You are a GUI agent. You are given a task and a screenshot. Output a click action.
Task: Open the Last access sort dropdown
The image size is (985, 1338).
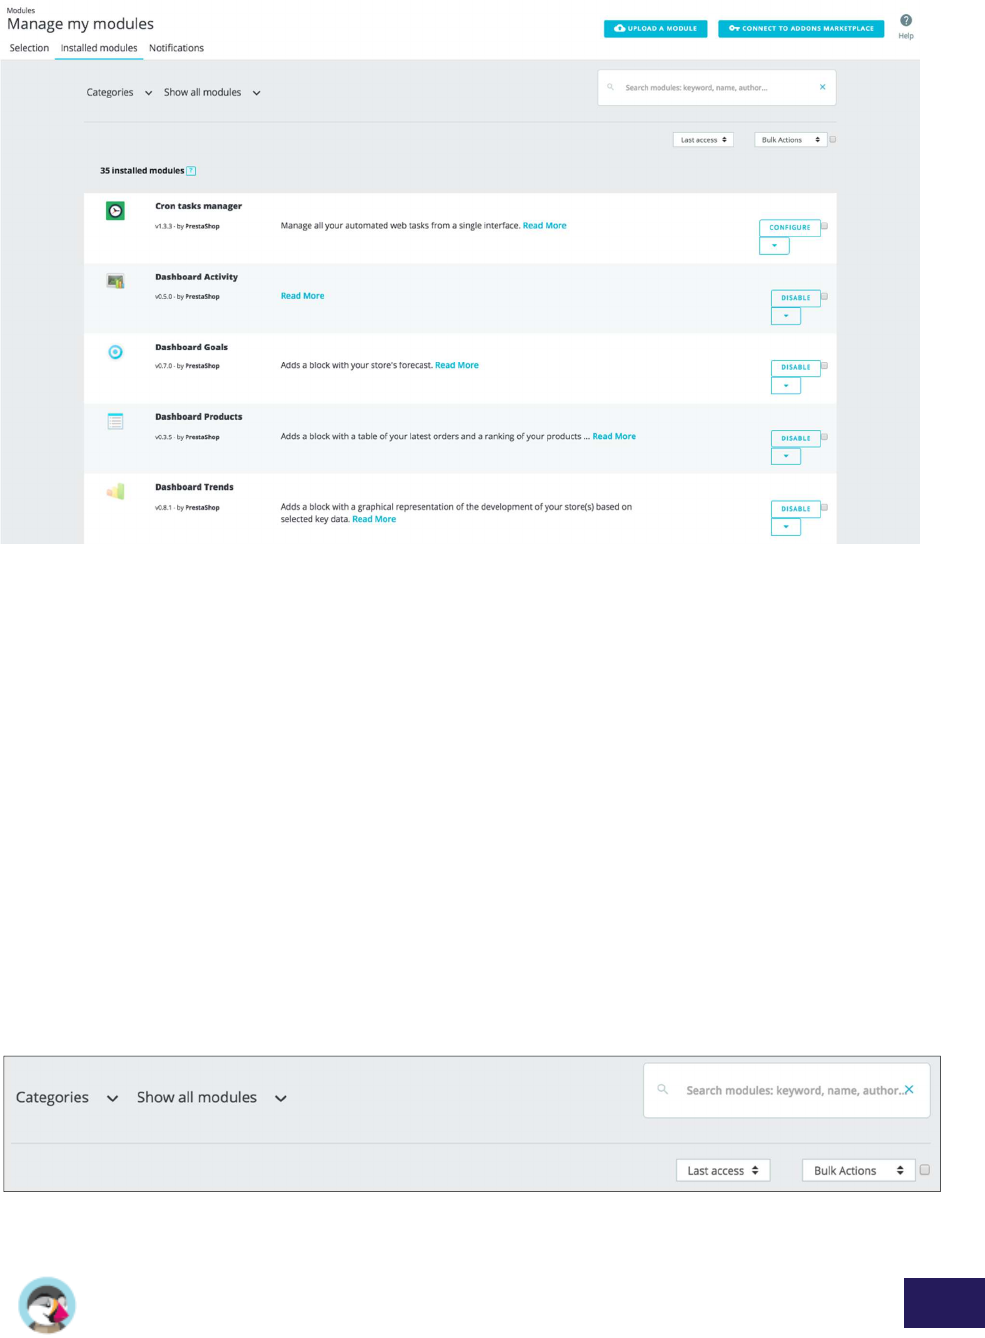(703, 140)
